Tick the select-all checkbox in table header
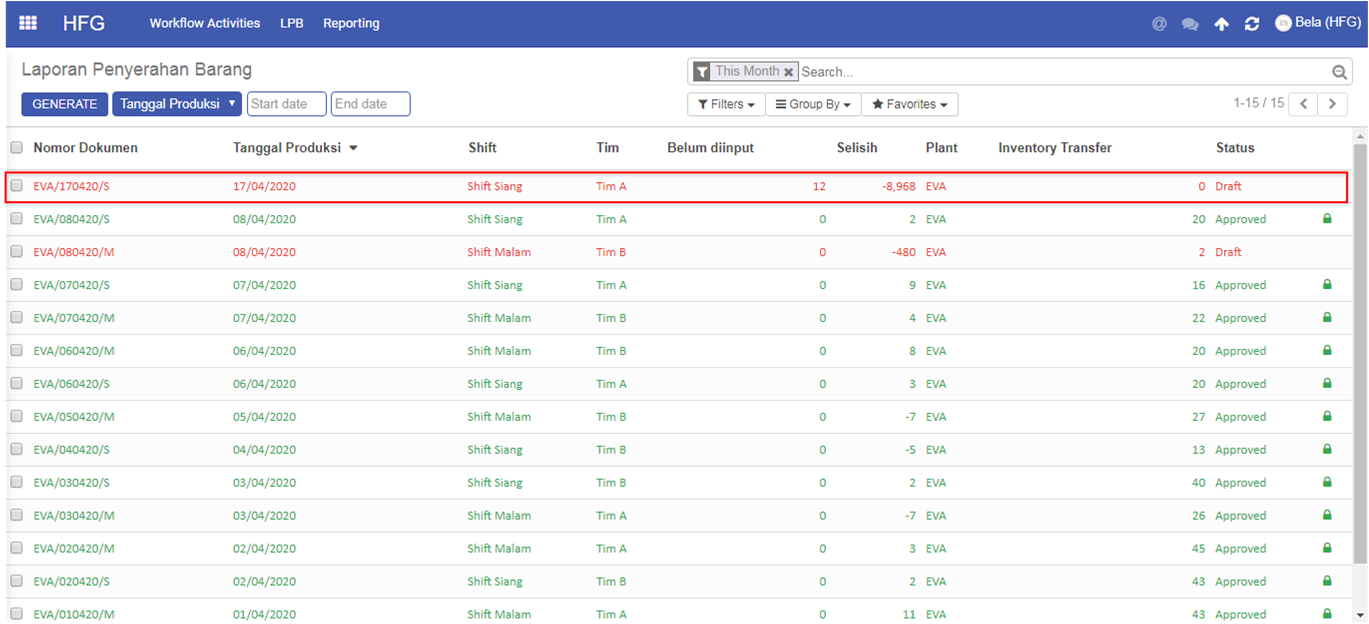The image size is (1369, 624). point(16,148)
